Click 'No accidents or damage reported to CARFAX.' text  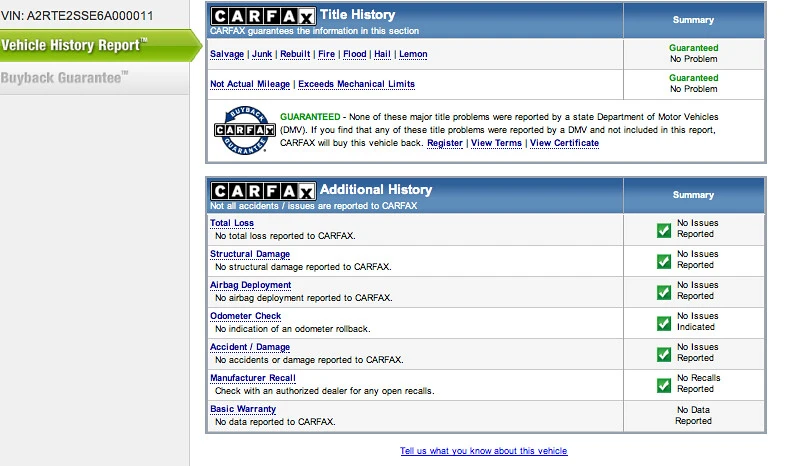(309, 360)
